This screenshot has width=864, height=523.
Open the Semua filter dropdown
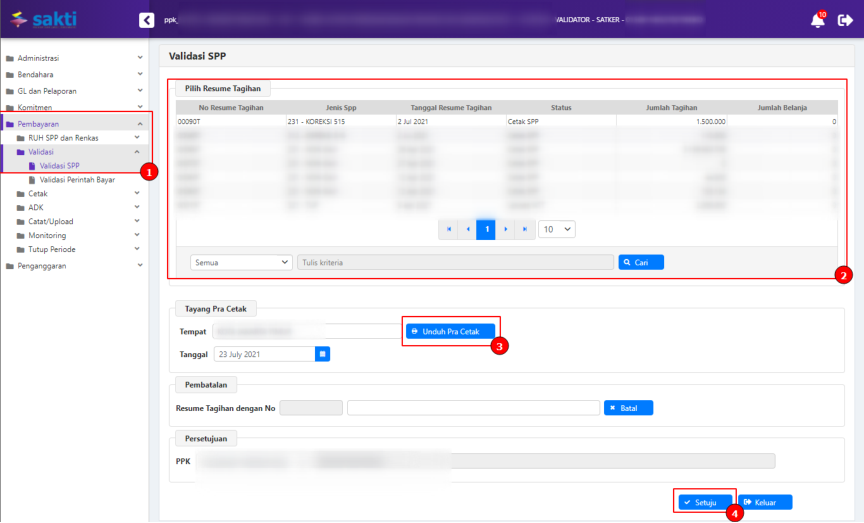(x=241, y=262)
